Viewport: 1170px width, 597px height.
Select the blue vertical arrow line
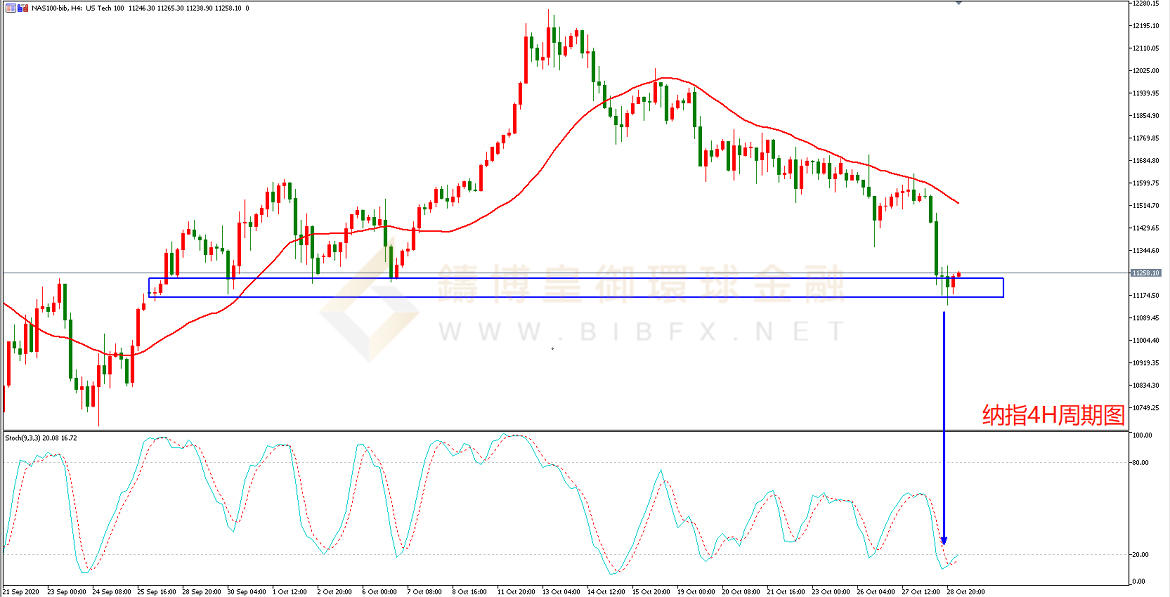click(945, 420)
